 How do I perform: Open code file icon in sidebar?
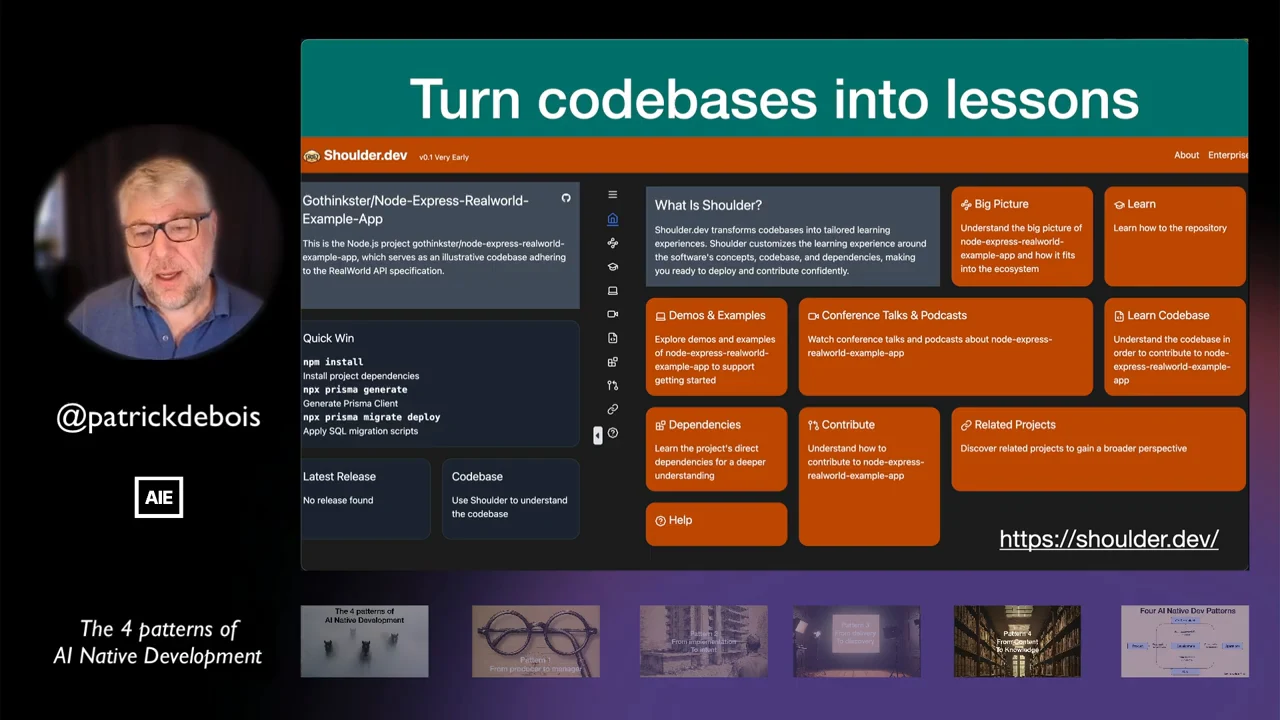tap(613, 338)
